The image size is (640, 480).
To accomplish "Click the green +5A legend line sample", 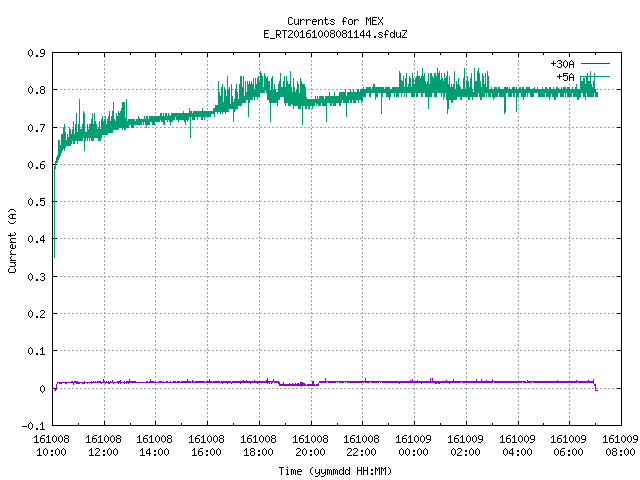I will (595, 76).
